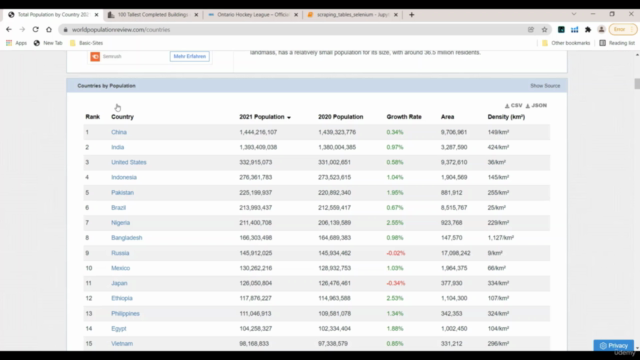Open the Ethiopia country link
The height and width of the screenshot is (360, 640).
click(122, 298)
